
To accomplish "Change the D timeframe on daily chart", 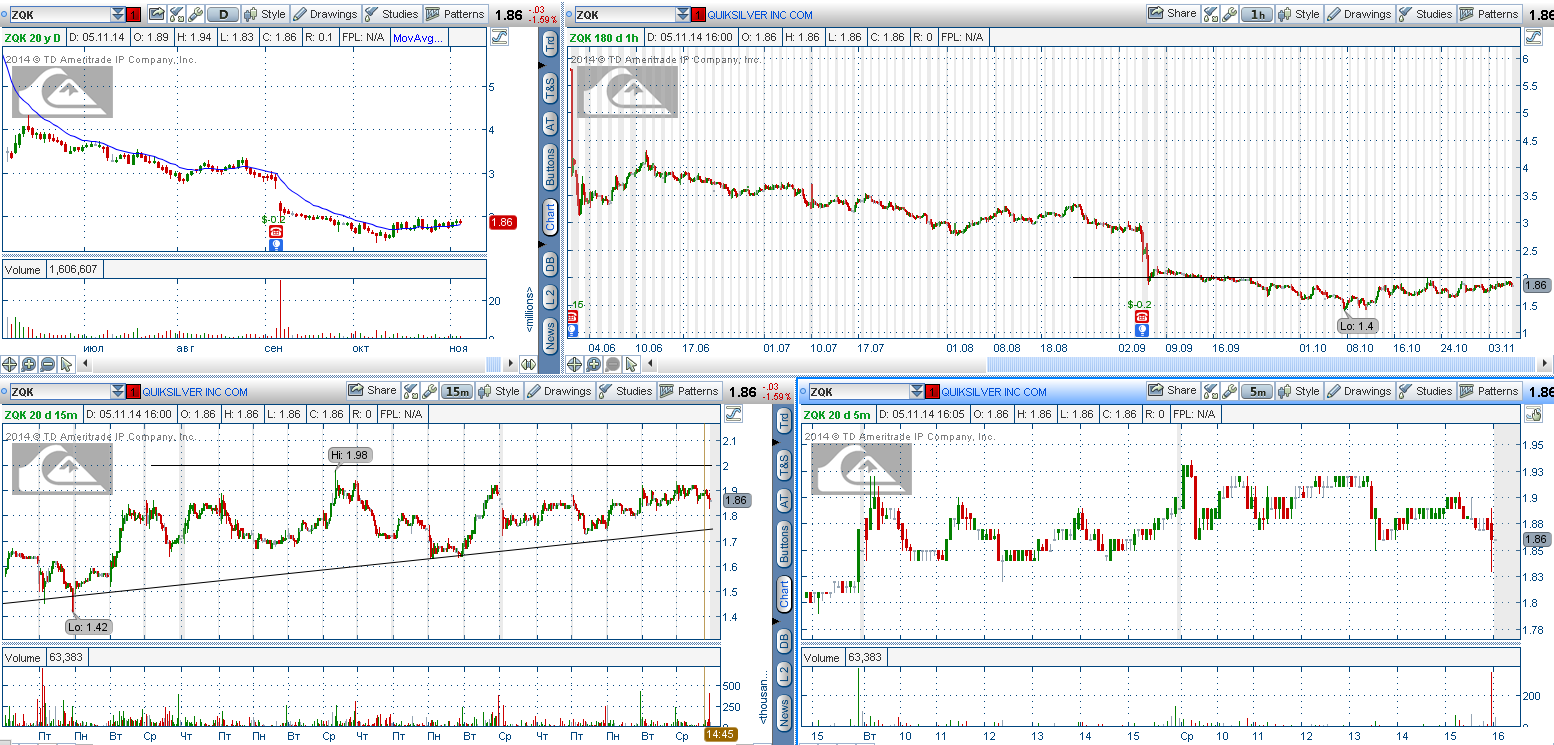I will point(223,14).
